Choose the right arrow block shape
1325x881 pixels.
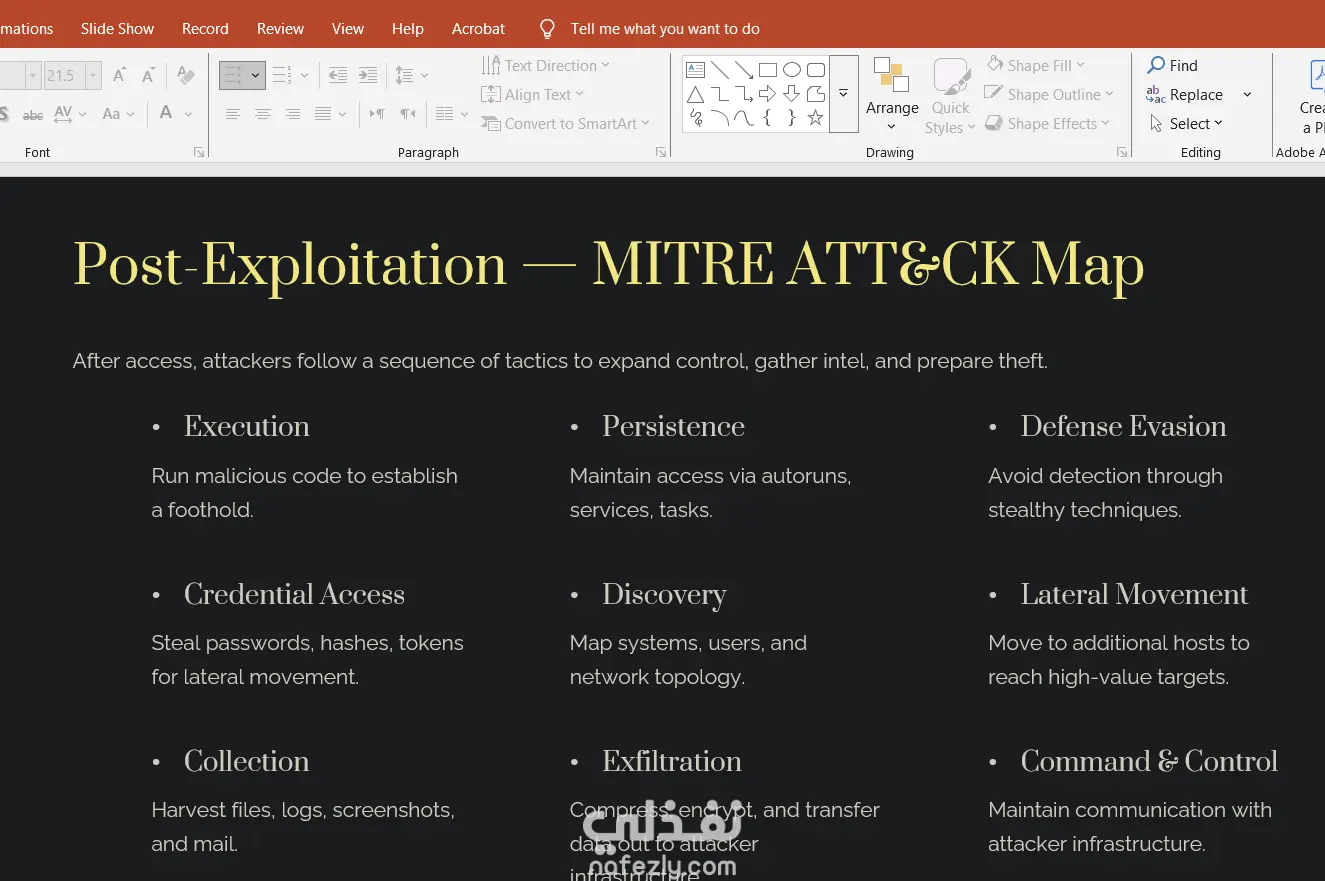[767, 94]
